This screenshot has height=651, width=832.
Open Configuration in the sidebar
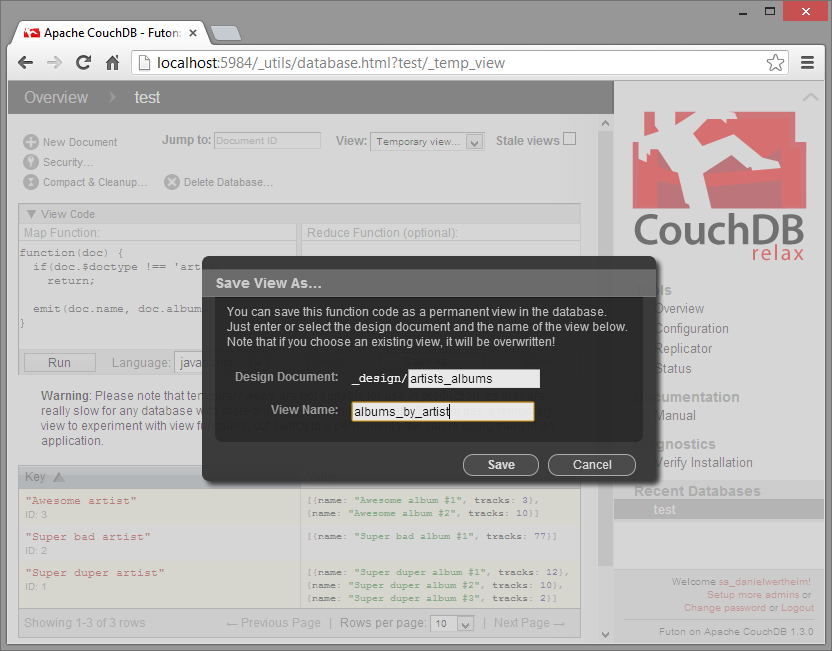(x=691, y=328)
